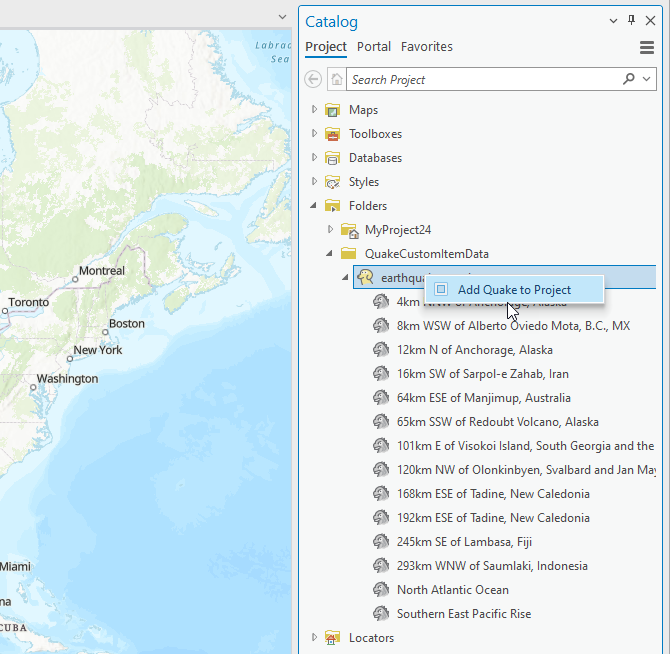The image size is (670, 654).
Task: Switch to the Favorites tab
Action: [x=426, y=47]
